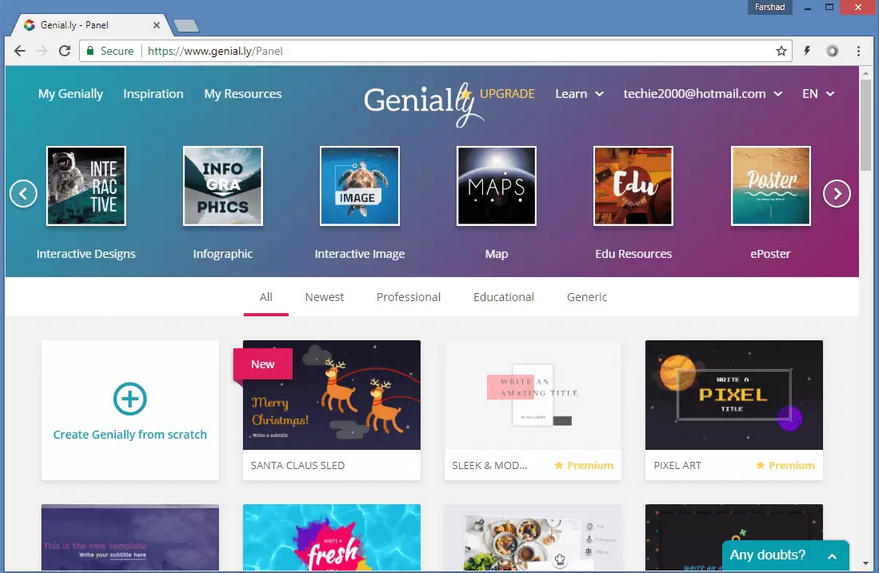Screen dimensions: 879x573
Task: Open the purple new template thumbnail
Action: tap(130, 537)
